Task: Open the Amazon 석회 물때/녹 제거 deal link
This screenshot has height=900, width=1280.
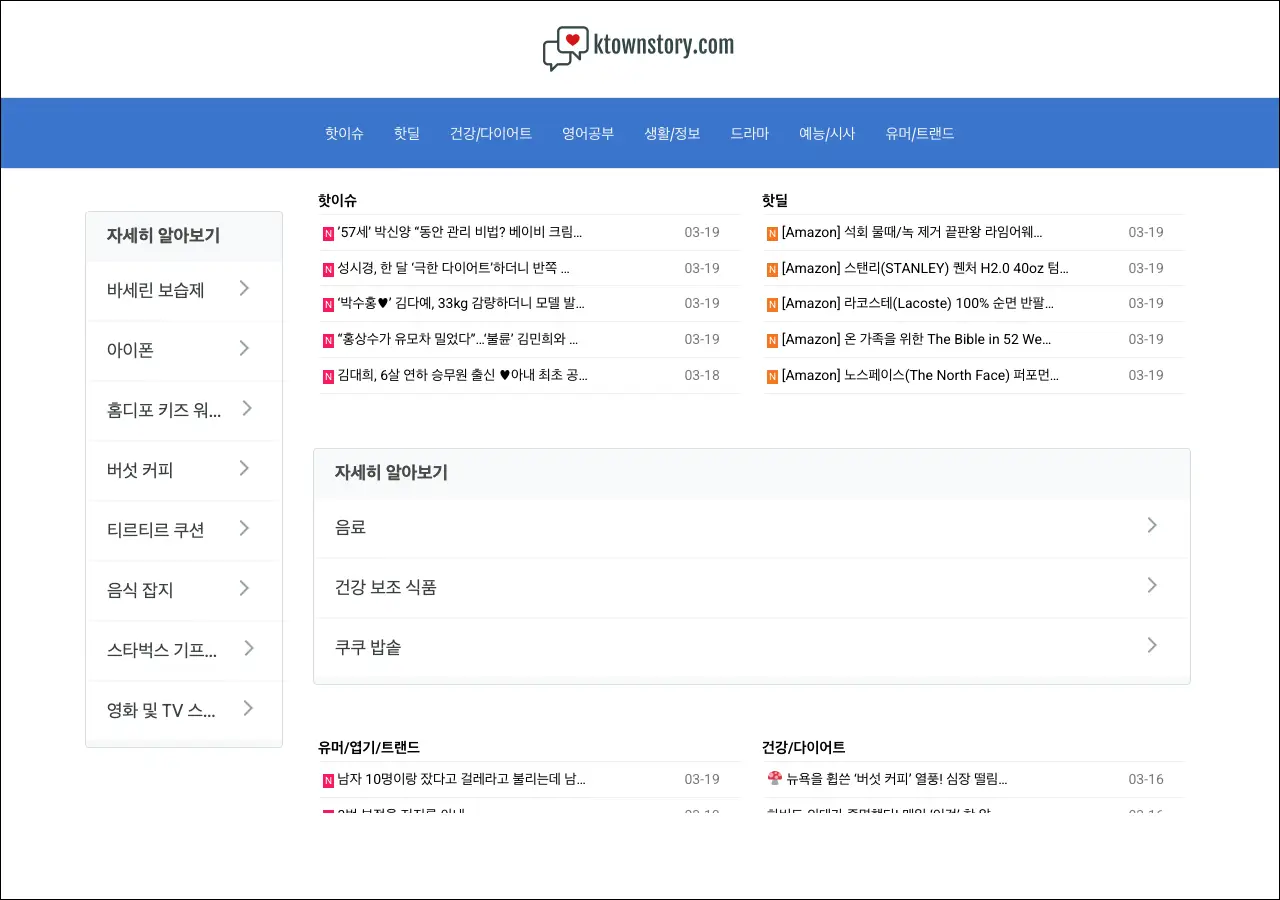Action: point(911,232)
